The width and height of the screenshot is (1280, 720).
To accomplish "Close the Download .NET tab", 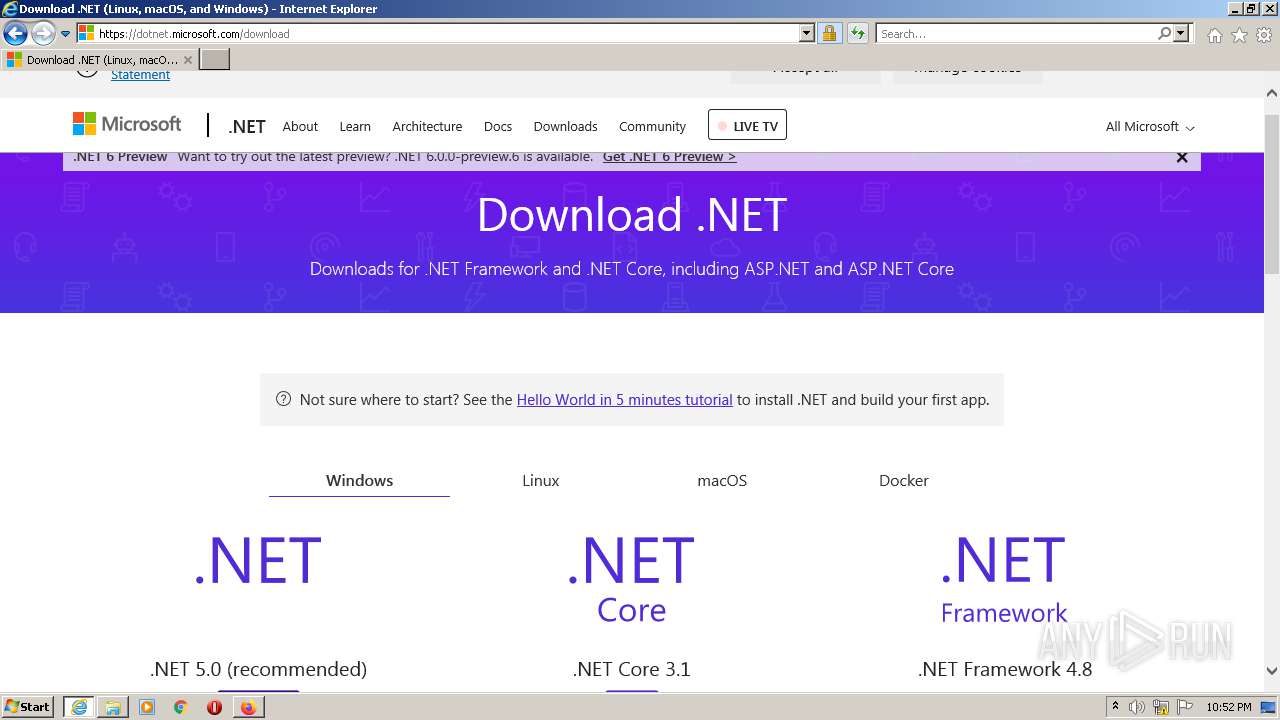I will coord(188,60).
